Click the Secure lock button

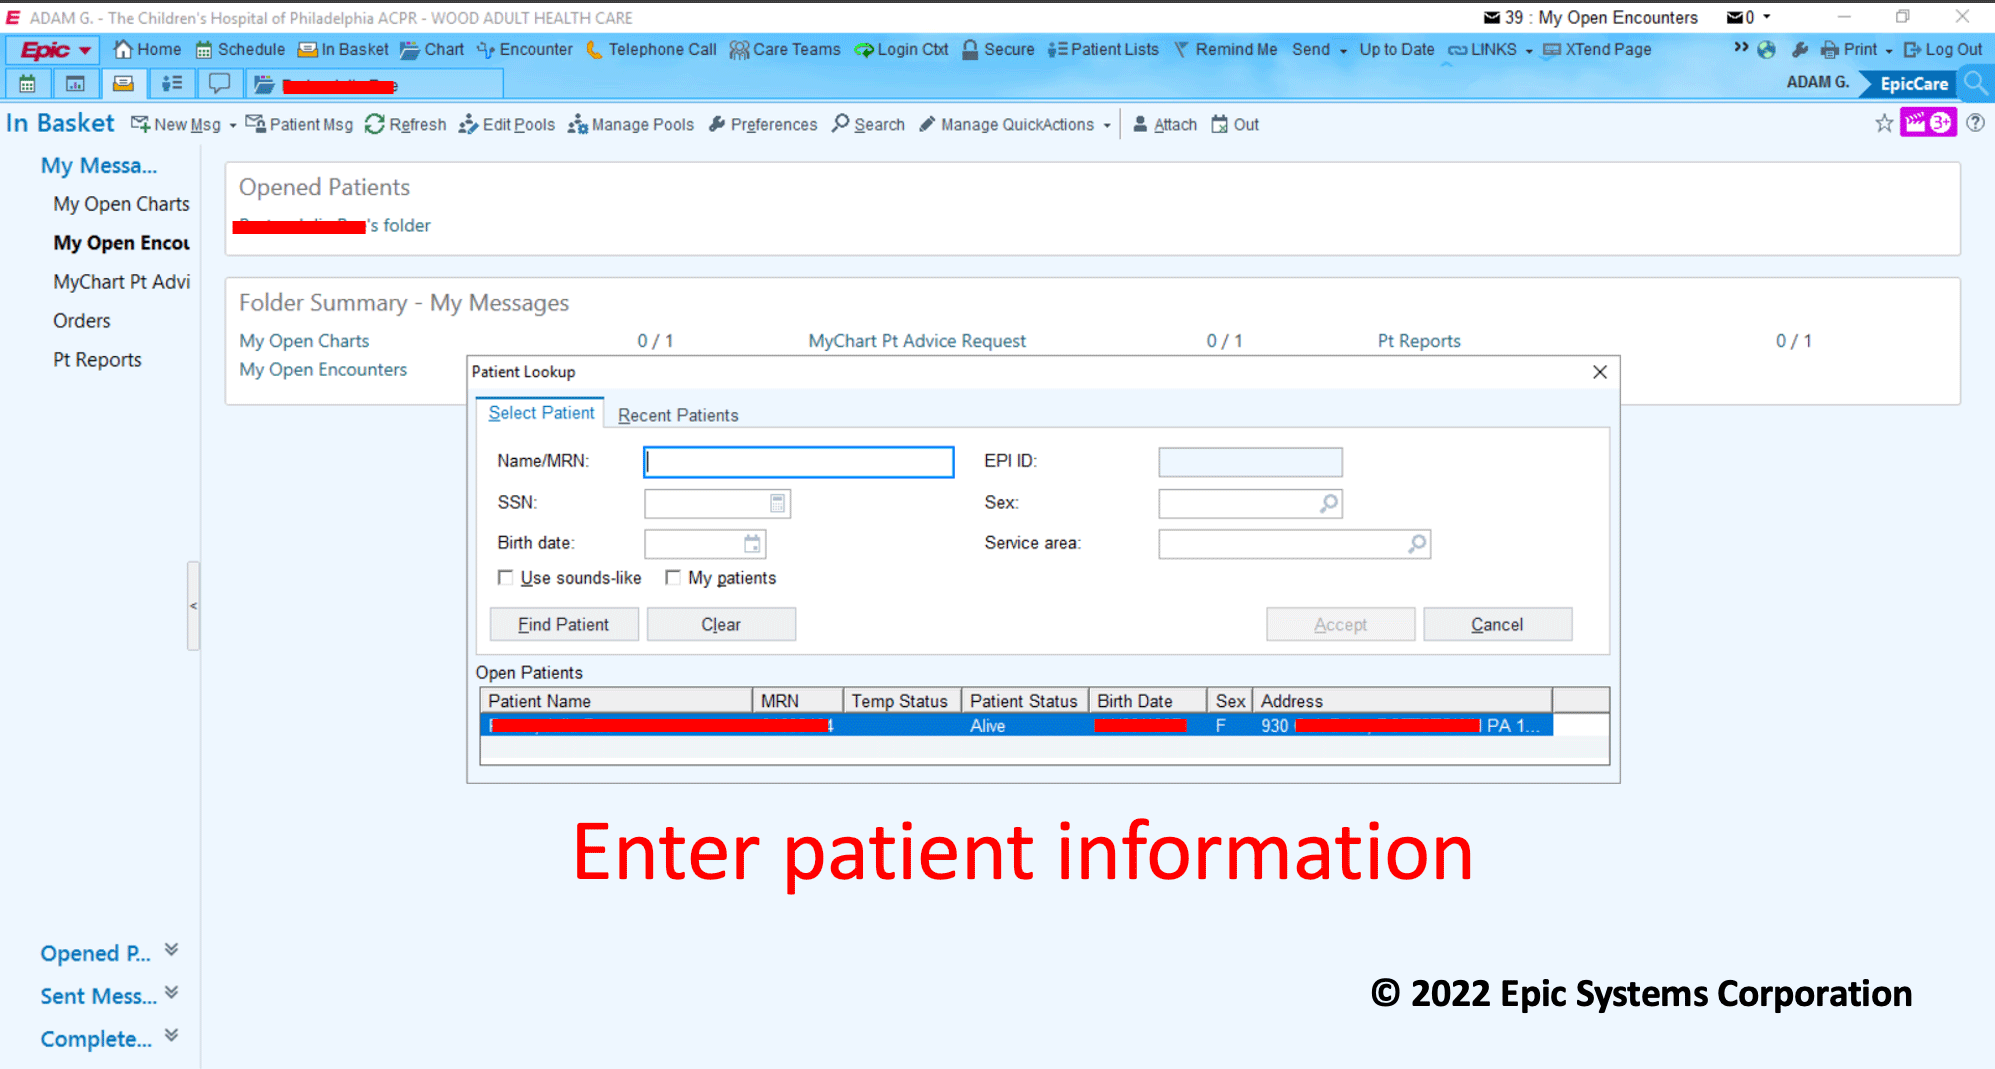pyautogui.click(x=998, y=50)
